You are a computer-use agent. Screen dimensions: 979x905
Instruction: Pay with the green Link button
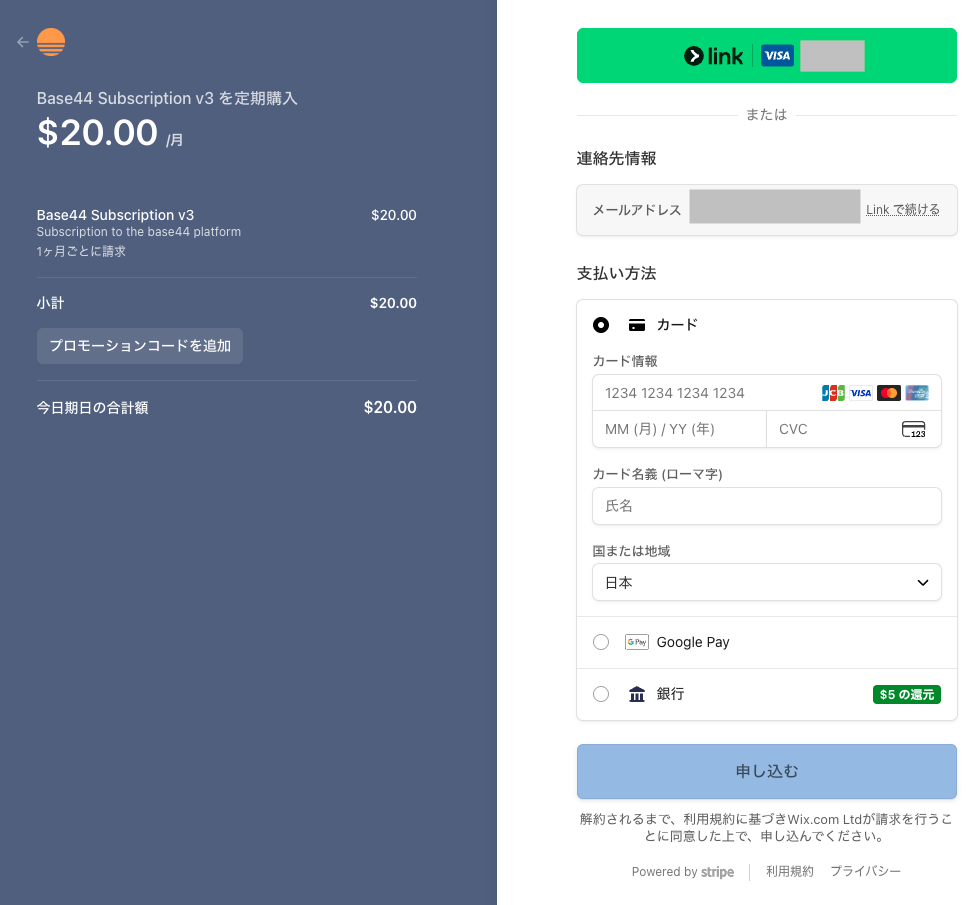point(766,56)
